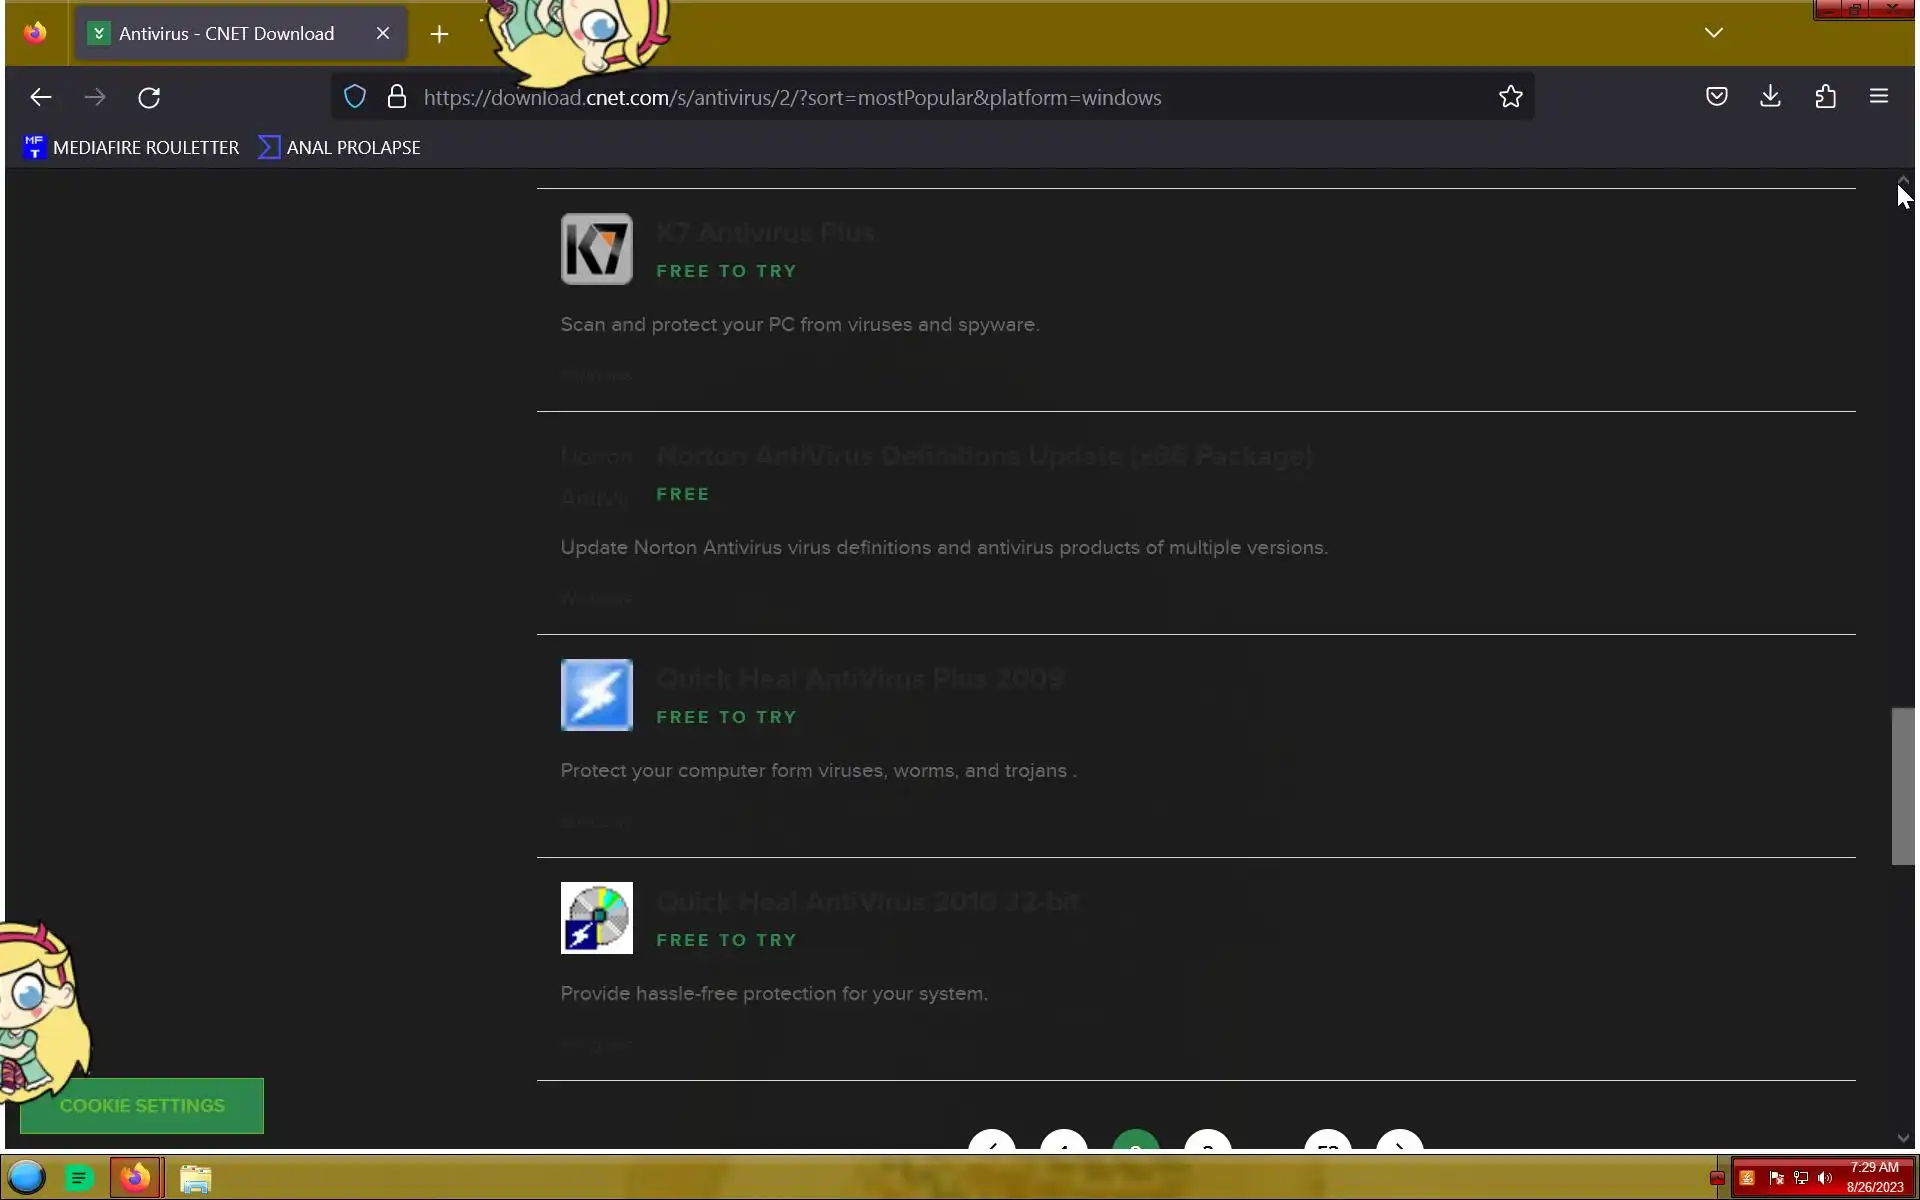Open the file explorer taskbar icon
The height and width of the screenshot is (1200, 1920).
(x=195, y=1179)
